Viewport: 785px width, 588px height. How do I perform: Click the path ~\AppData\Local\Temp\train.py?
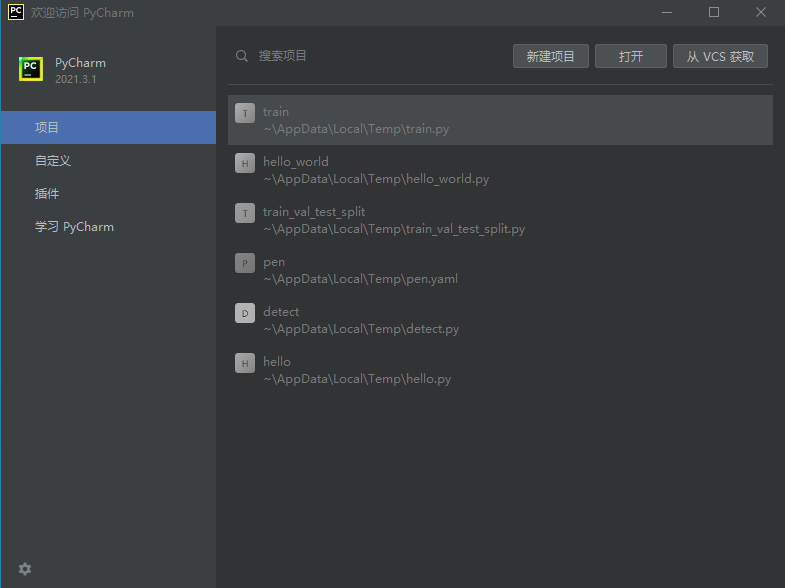pyautogui.click(x=356, y=129)
